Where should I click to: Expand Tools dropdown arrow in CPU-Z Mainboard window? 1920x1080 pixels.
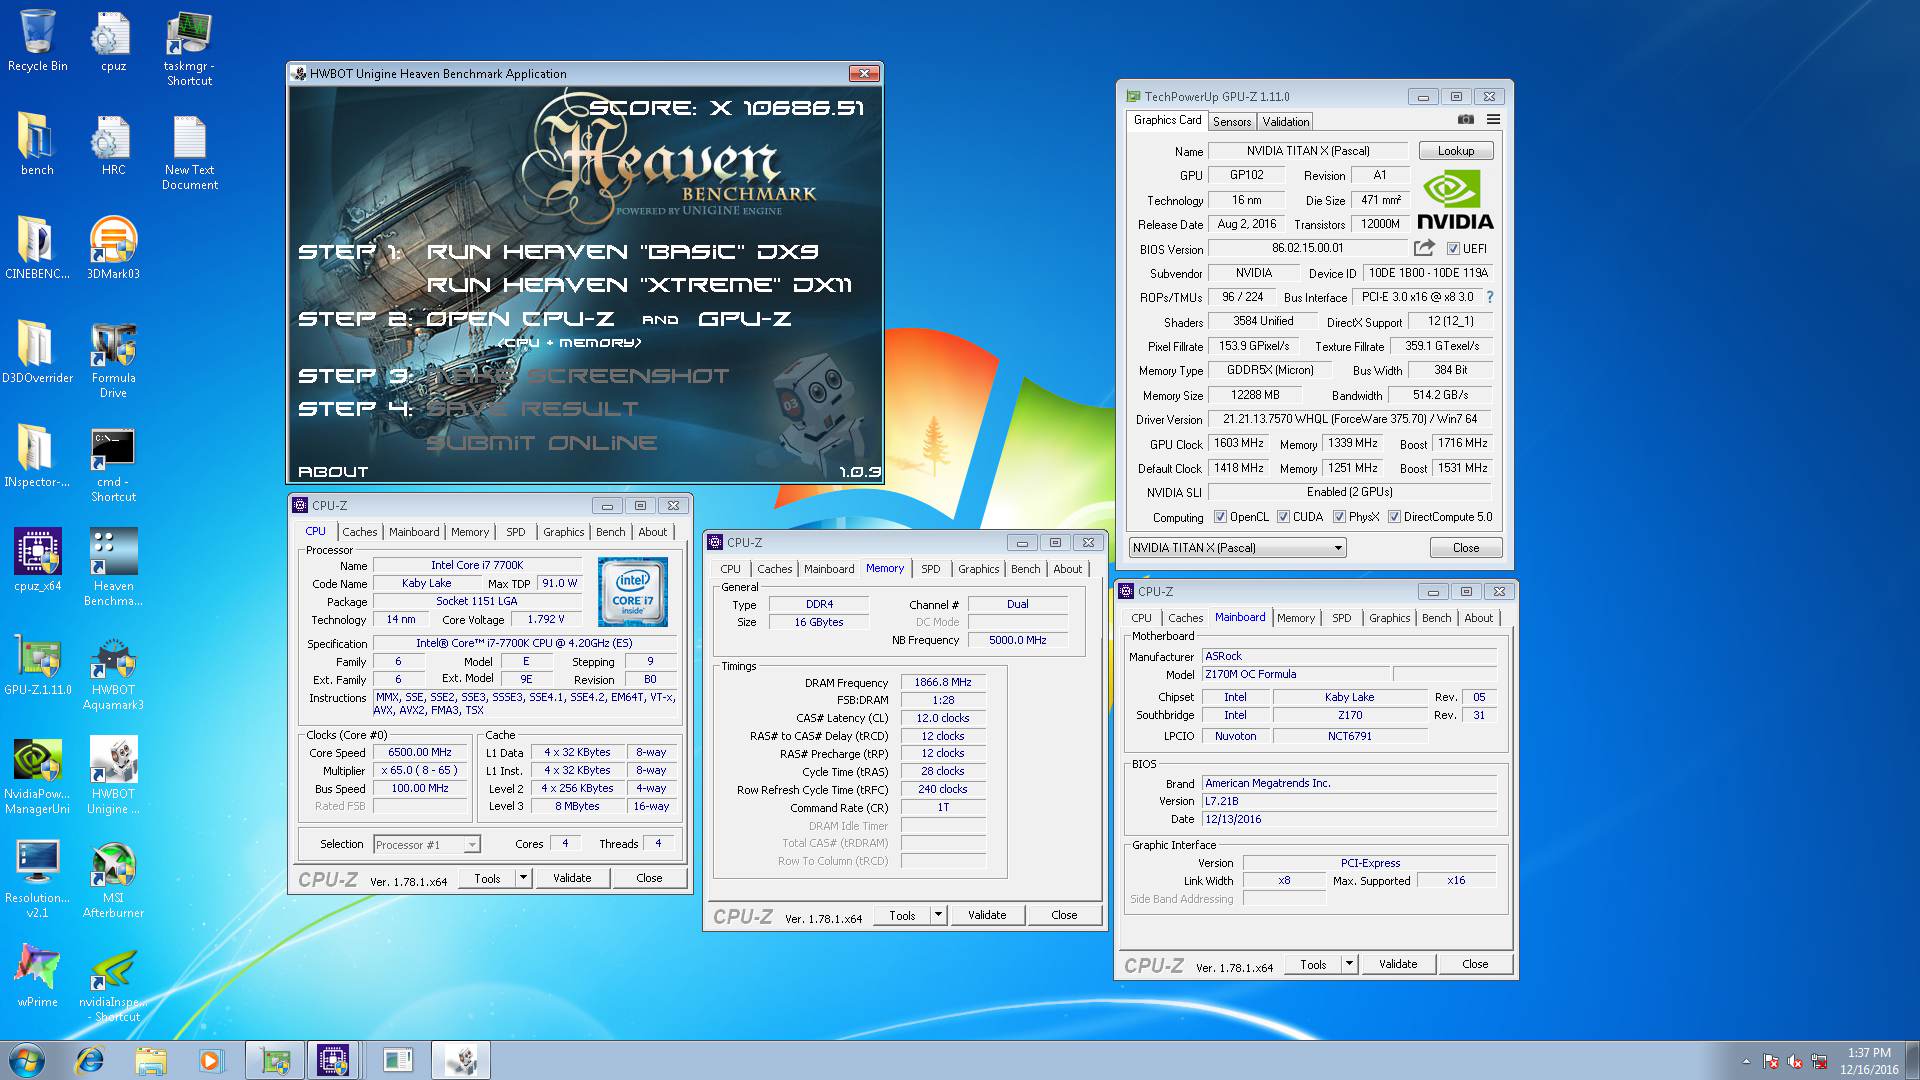[x=1348, y=964]
